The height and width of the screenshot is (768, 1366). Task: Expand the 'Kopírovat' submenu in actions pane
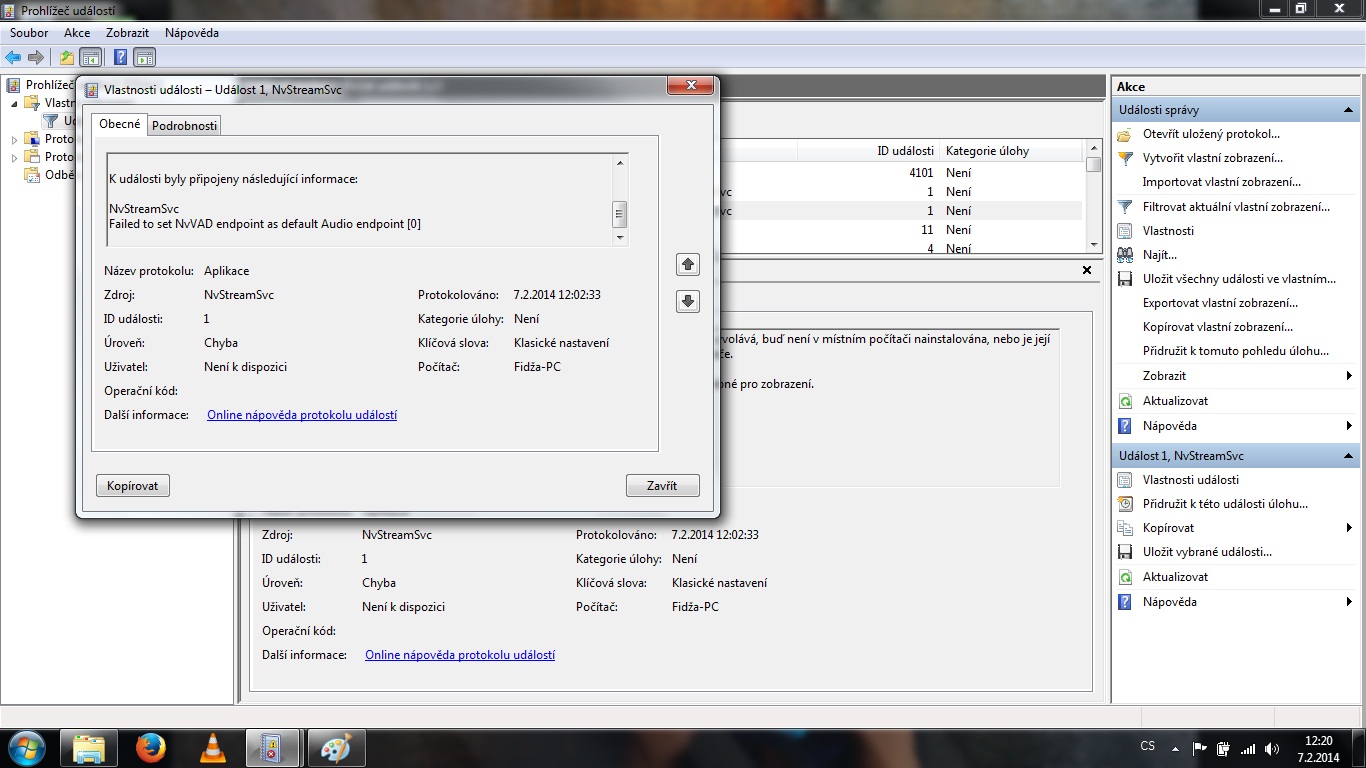pos(1349,528)
